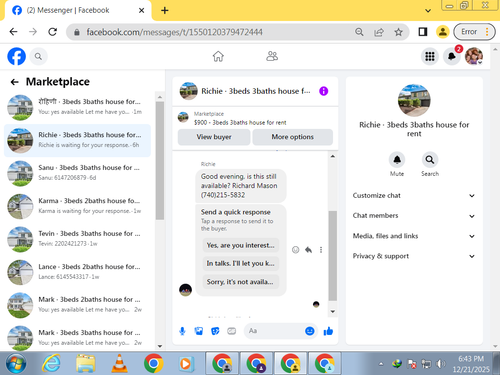500x375 pixels.
Task: React to message with emoji icon
Action: click(295, 250)
